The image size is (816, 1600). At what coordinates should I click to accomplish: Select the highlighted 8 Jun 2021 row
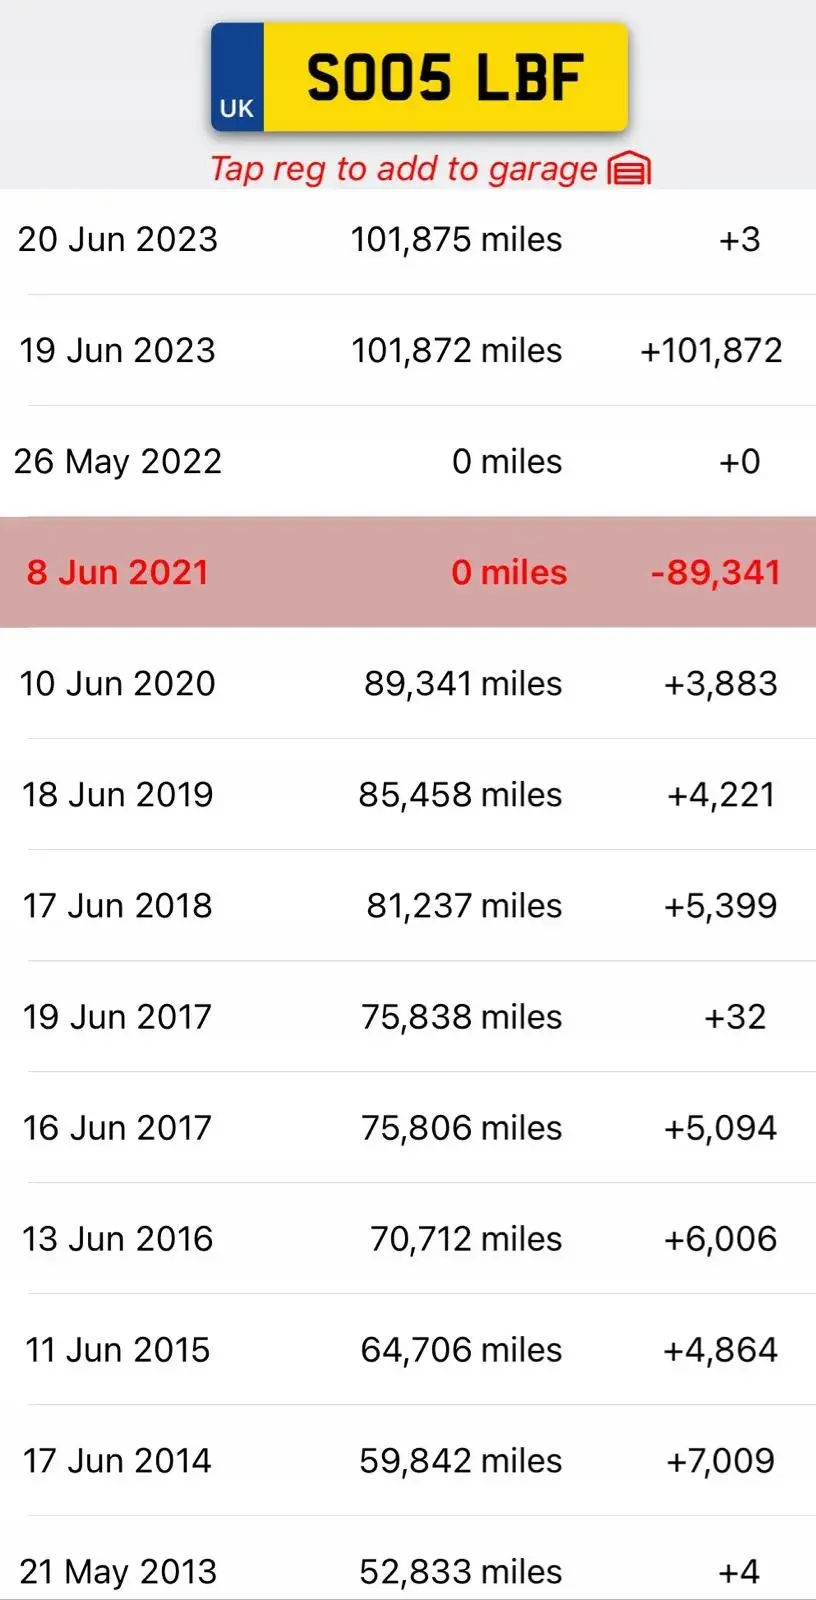[408, 572]
